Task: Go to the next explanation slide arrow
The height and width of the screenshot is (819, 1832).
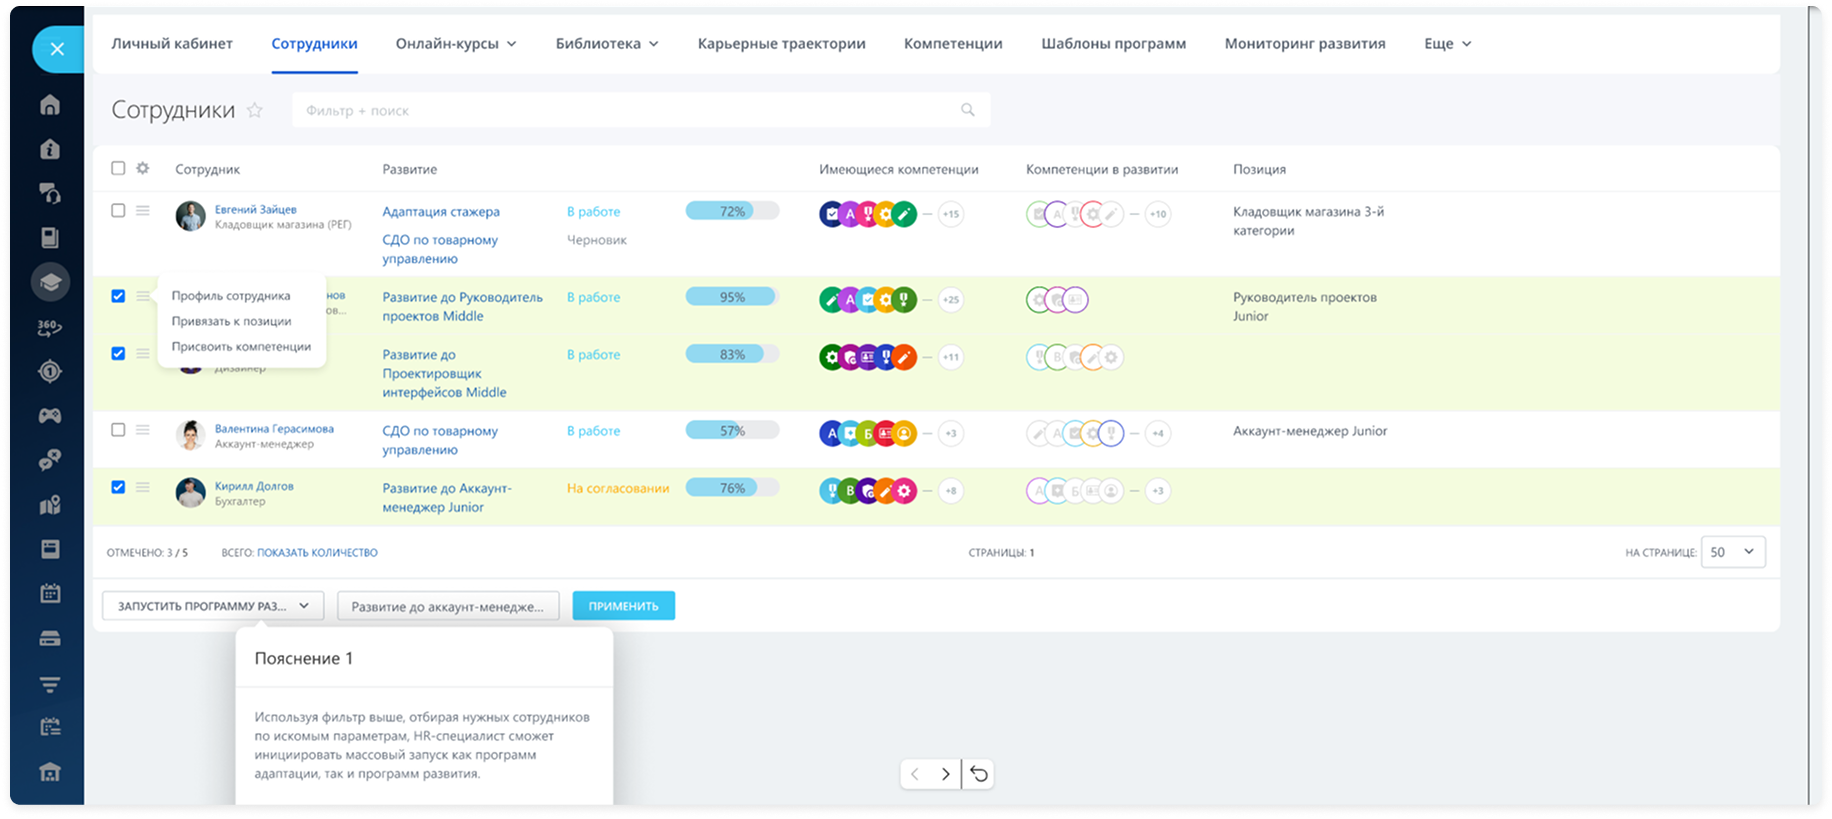Action: (945, 774)
